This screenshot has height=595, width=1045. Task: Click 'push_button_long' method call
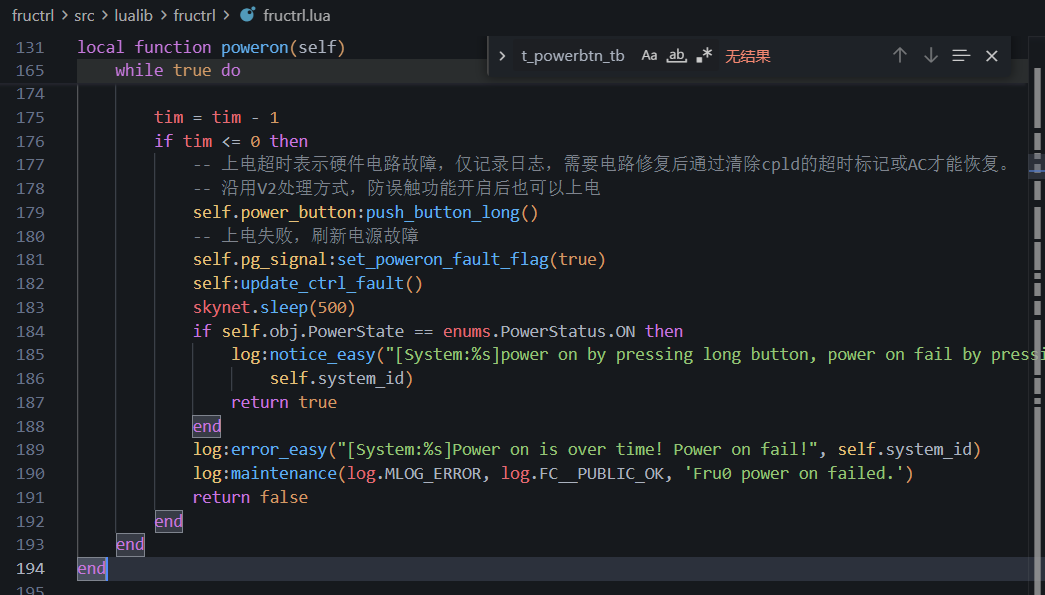tap(443, 213)
